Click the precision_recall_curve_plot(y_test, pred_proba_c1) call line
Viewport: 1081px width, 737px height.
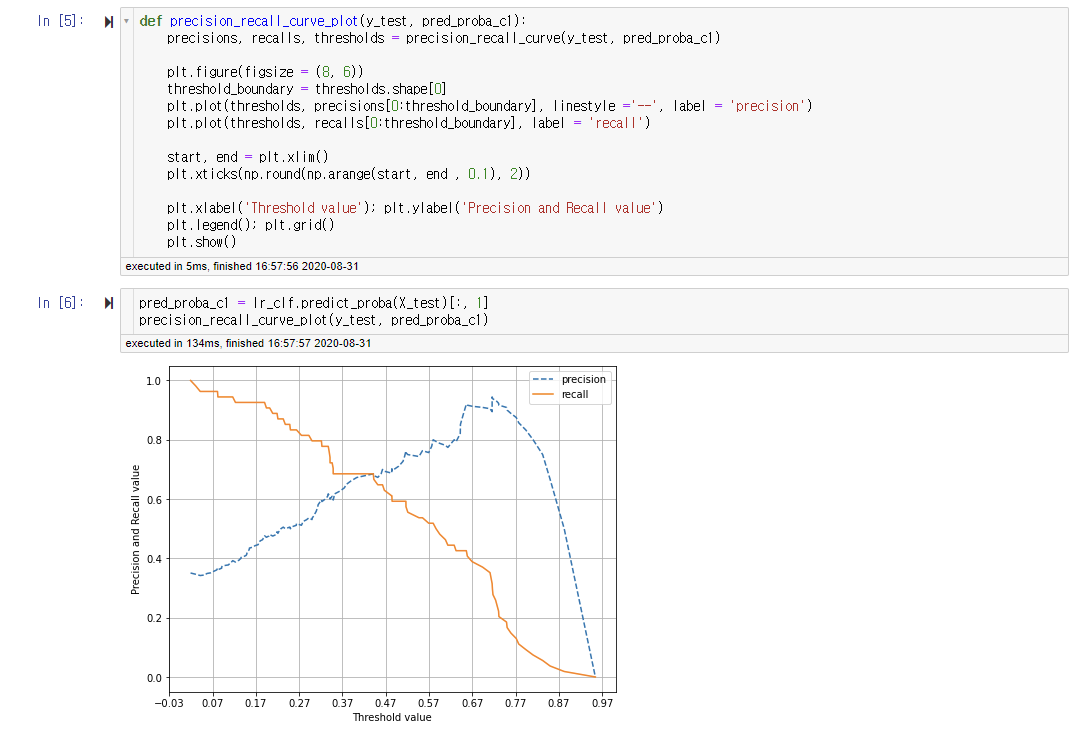(314, 320)
